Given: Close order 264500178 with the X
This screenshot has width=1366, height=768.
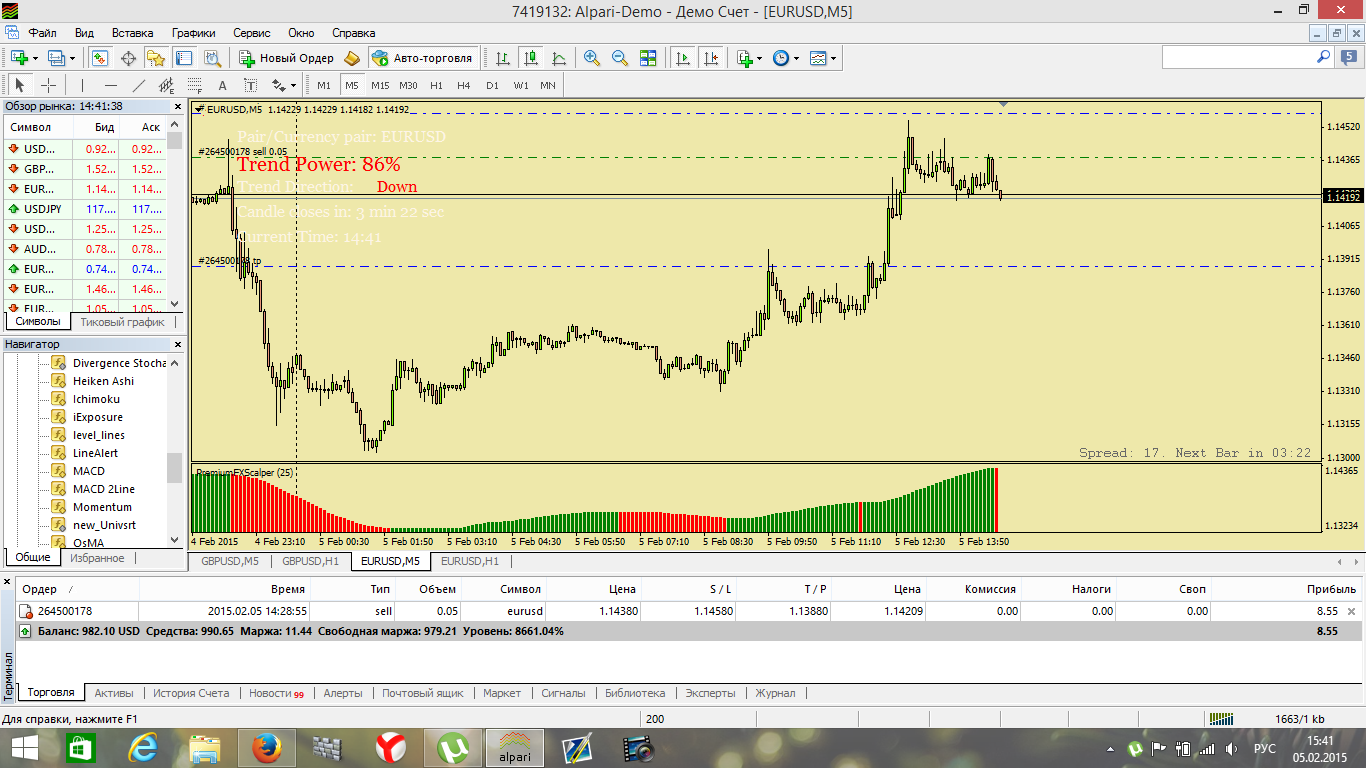Looking at the screenshot, I should 1352,611.
